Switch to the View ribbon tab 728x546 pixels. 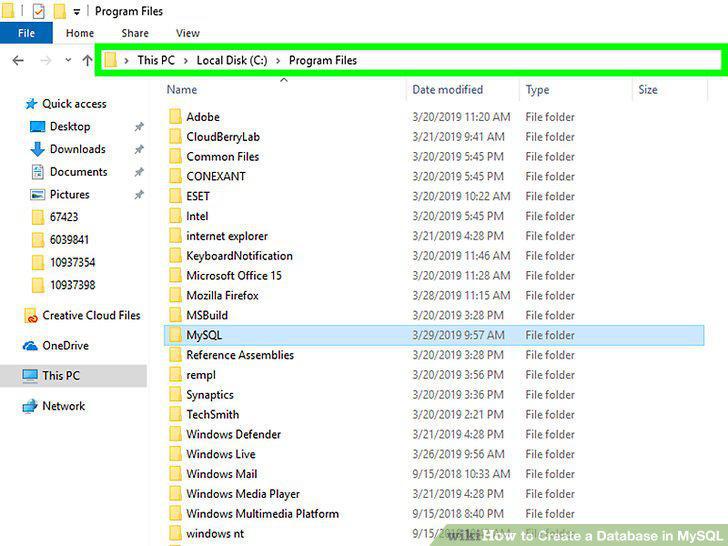(x=188, y=33)
